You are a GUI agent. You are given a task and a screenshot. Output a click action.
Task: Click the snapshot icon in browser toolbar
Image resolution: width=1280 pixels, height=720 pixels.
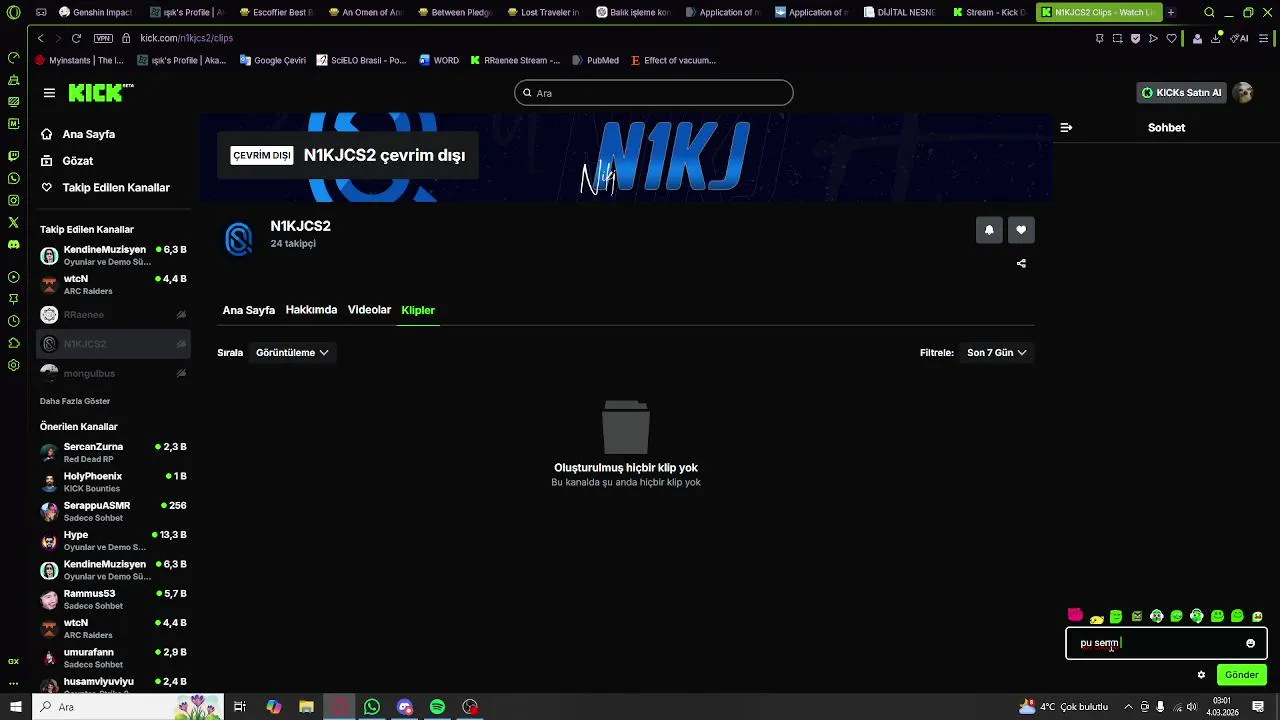click(1117, 38)
